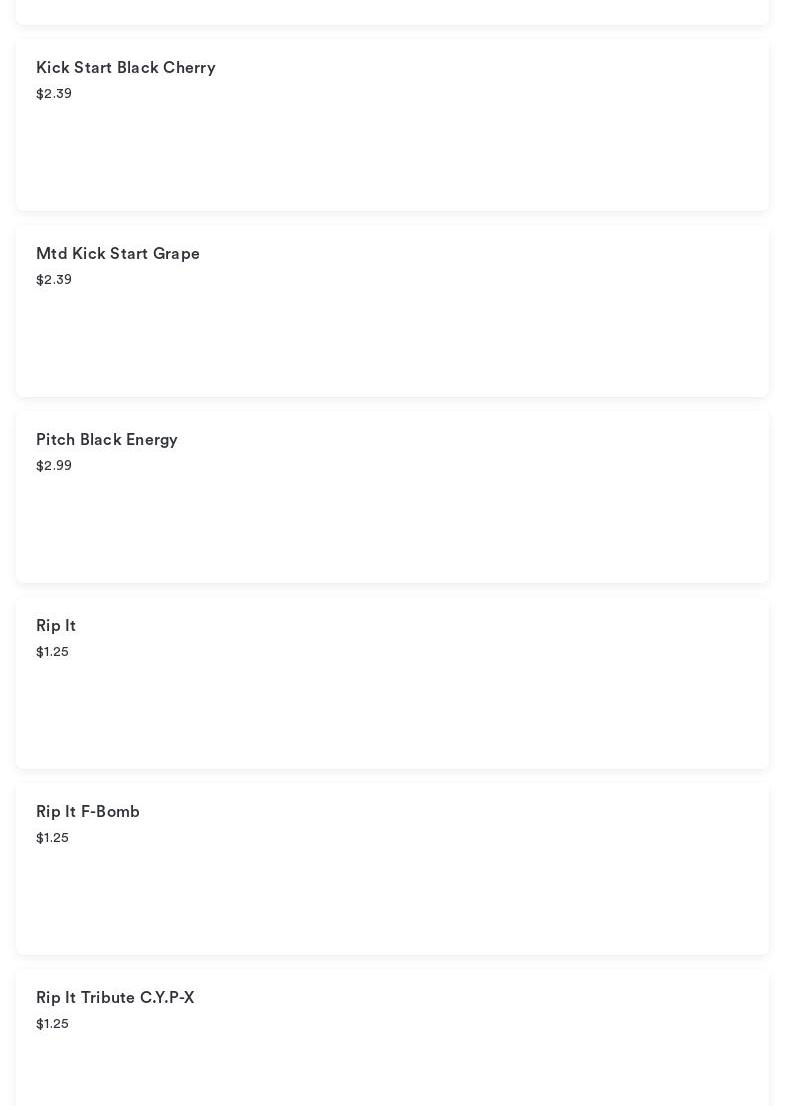Open Pitch Black Energy product title
This screenshot has width=785, height=1106.
[x=107, y=440]
